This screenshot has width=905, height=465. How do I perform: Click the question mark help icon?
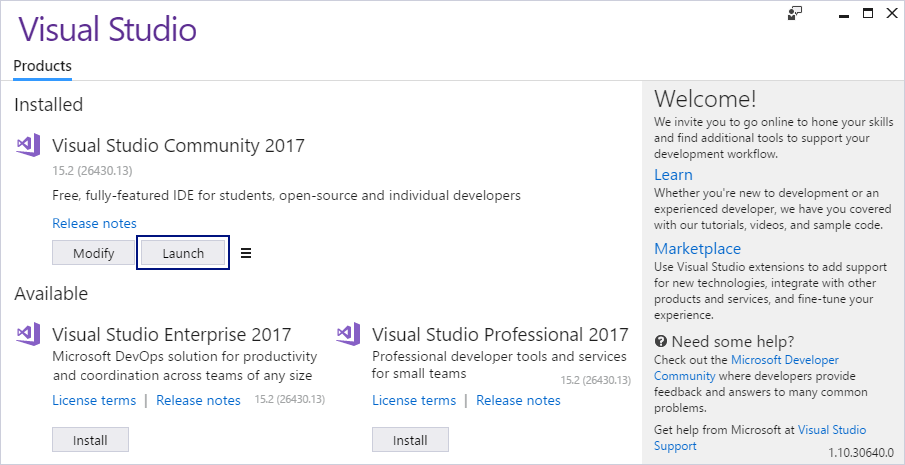coord(661,341)
